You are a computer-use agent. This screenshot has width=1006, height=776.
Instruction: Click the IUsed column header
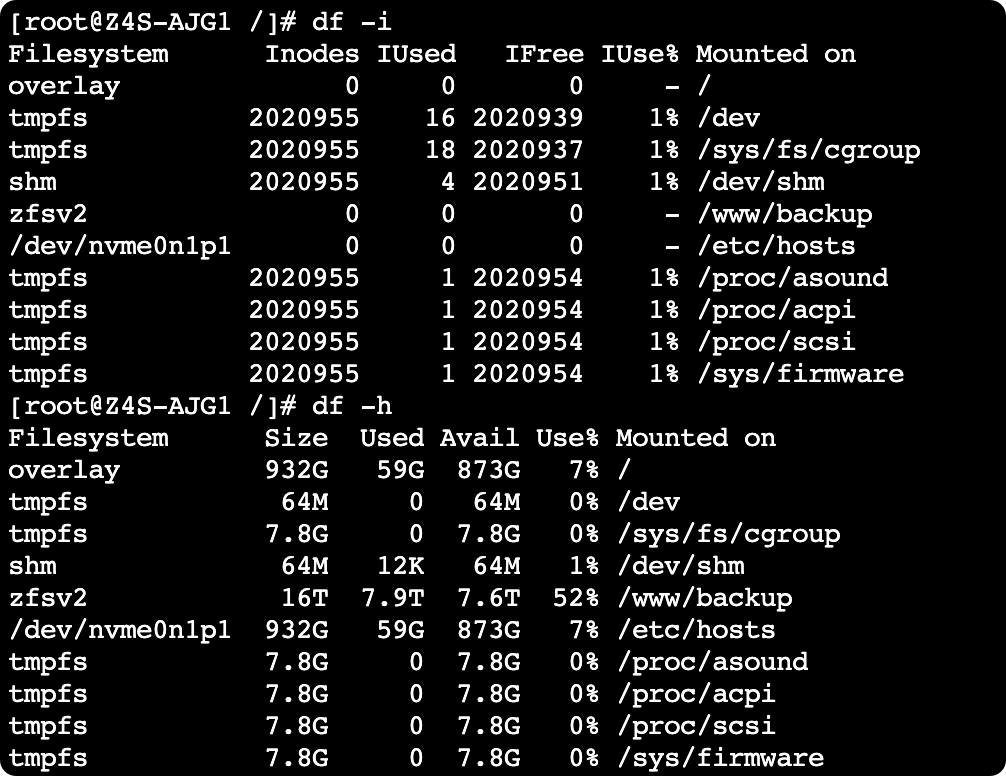pos(416,54)
